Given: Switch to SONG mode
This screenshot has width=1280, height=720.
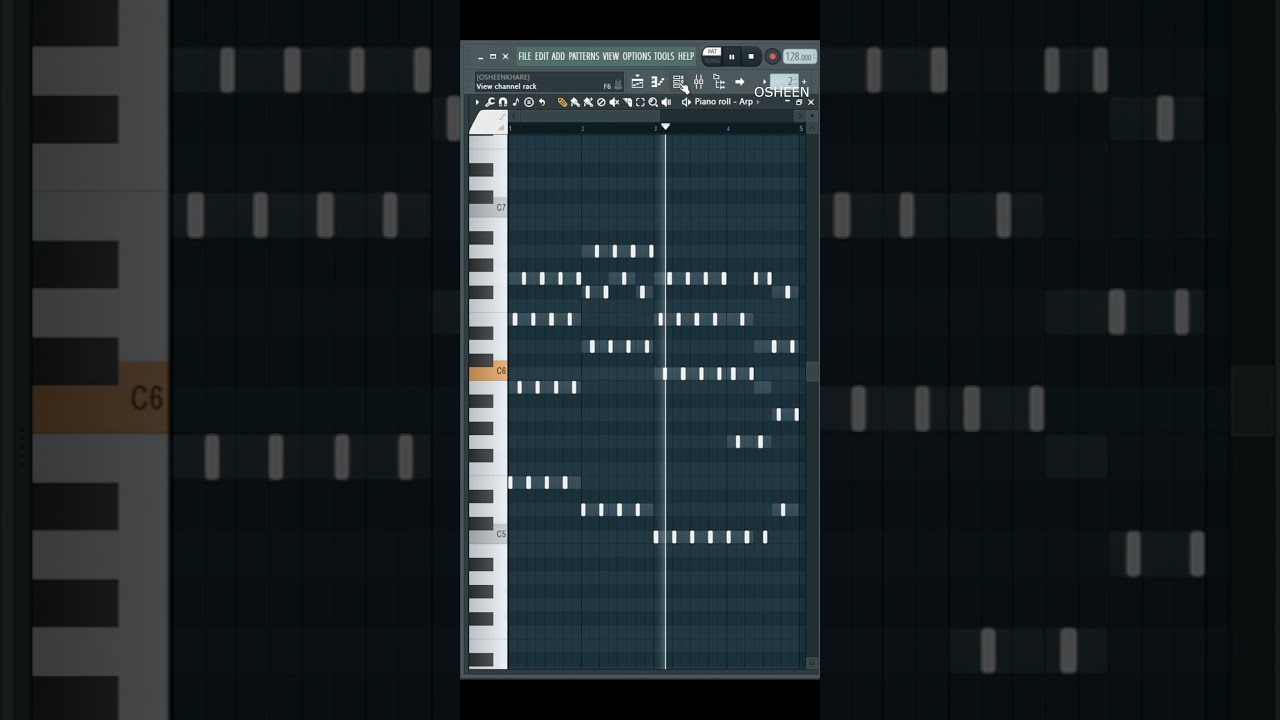Looking at the screenshot, I should [713, 60].
